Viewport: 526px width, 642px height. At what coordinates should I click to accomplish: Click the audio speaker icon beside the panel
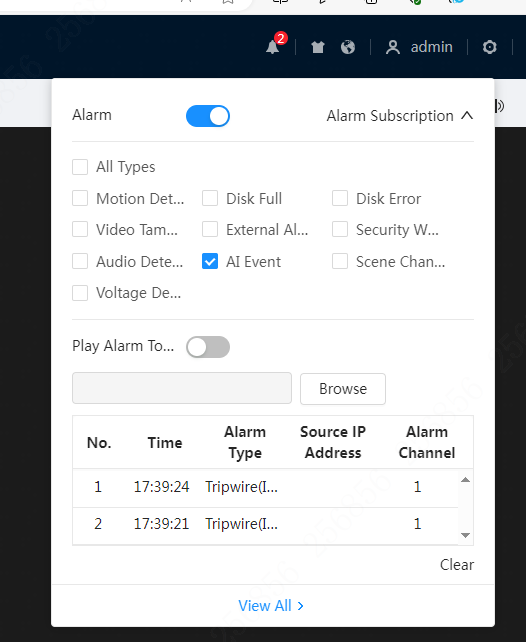(500, 106)
